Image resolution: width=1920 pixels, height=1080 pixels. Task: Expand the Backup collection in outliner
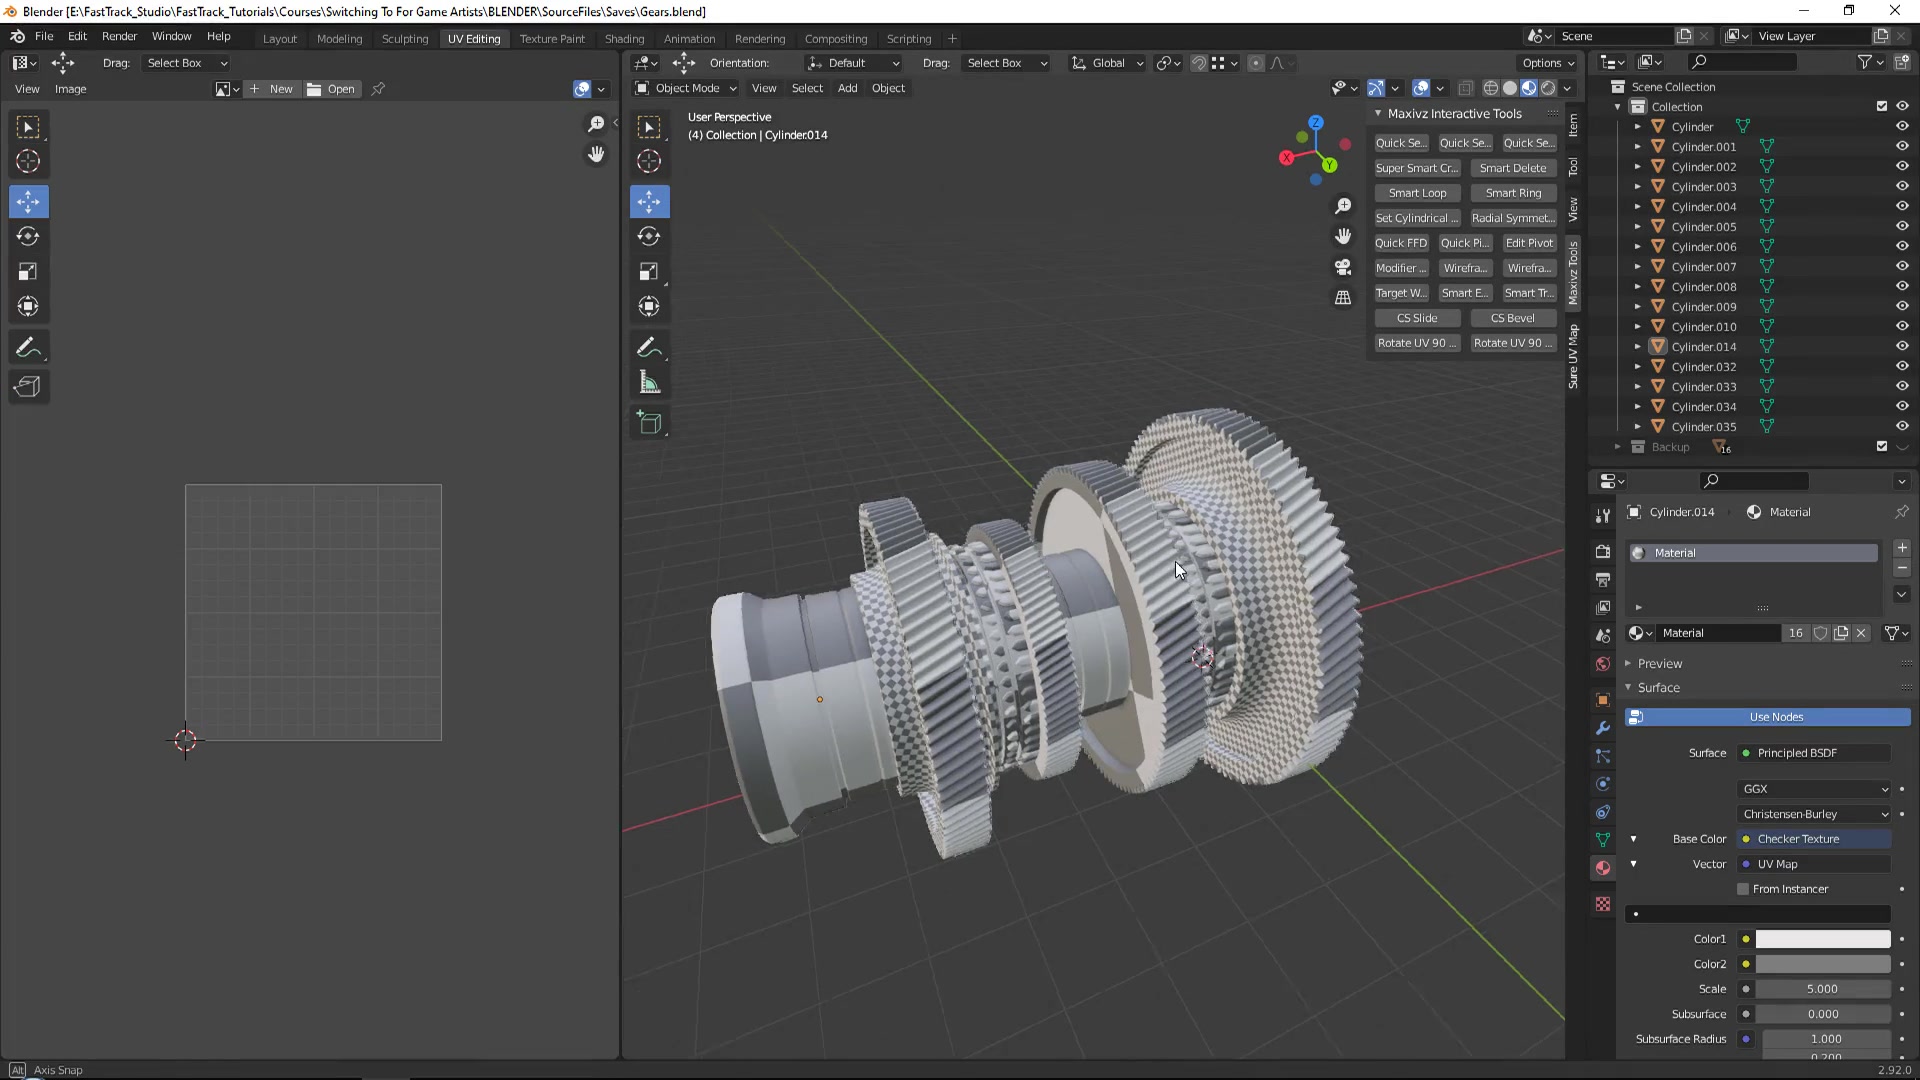(x=1617, y=447)
